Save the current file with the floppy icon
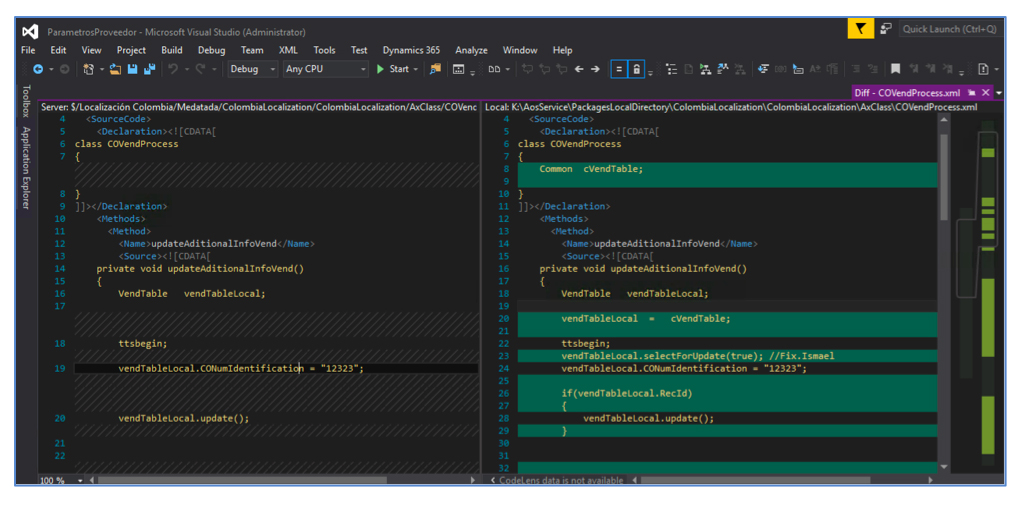This screenshot has width=1021, height=505. [x=132, y=69]
